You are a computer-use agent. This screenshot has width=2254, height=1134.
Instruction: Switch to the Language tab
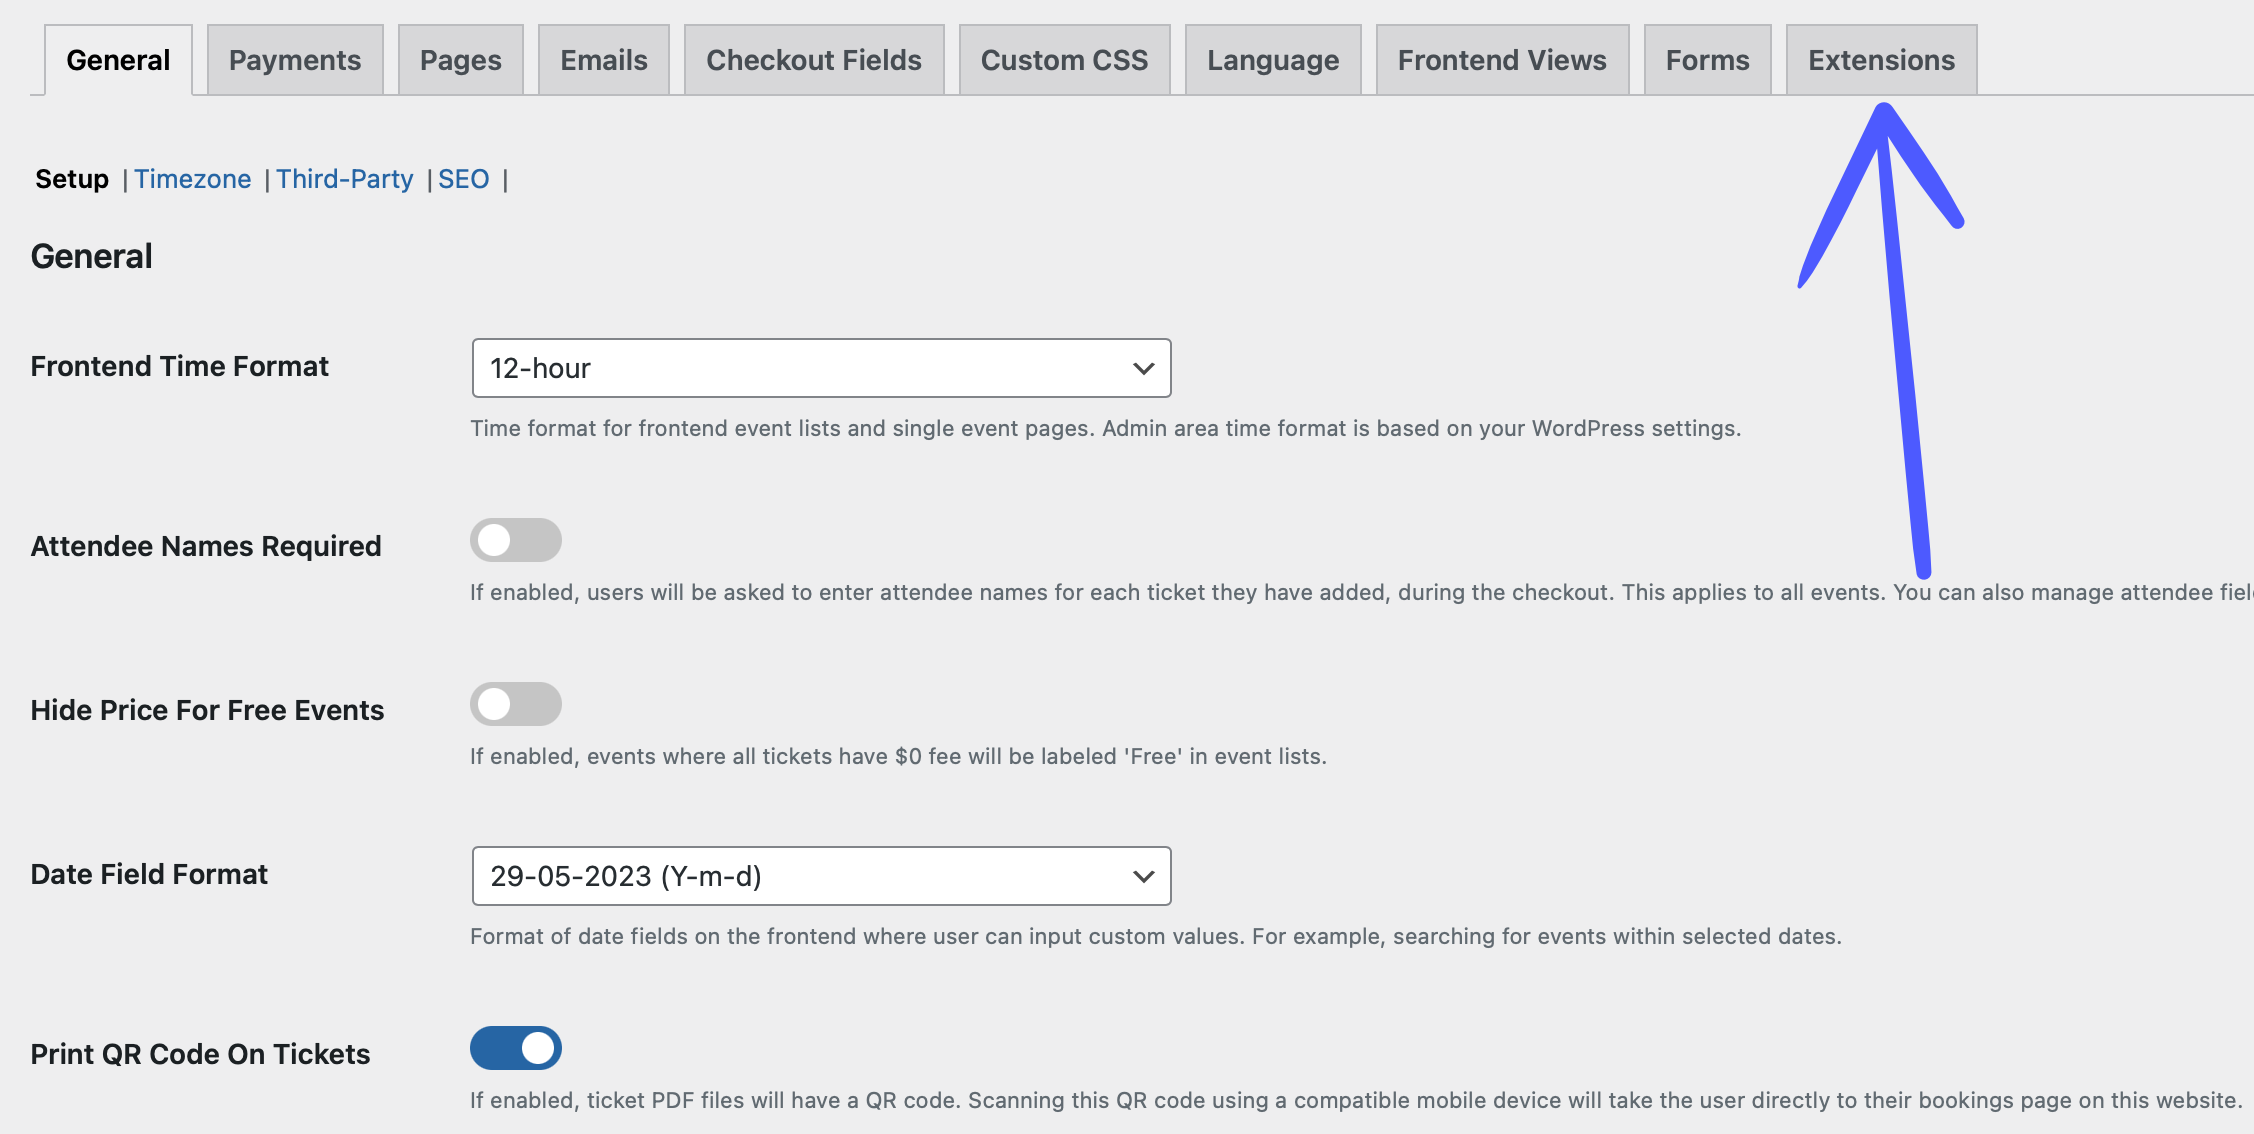coord(1272,60)
